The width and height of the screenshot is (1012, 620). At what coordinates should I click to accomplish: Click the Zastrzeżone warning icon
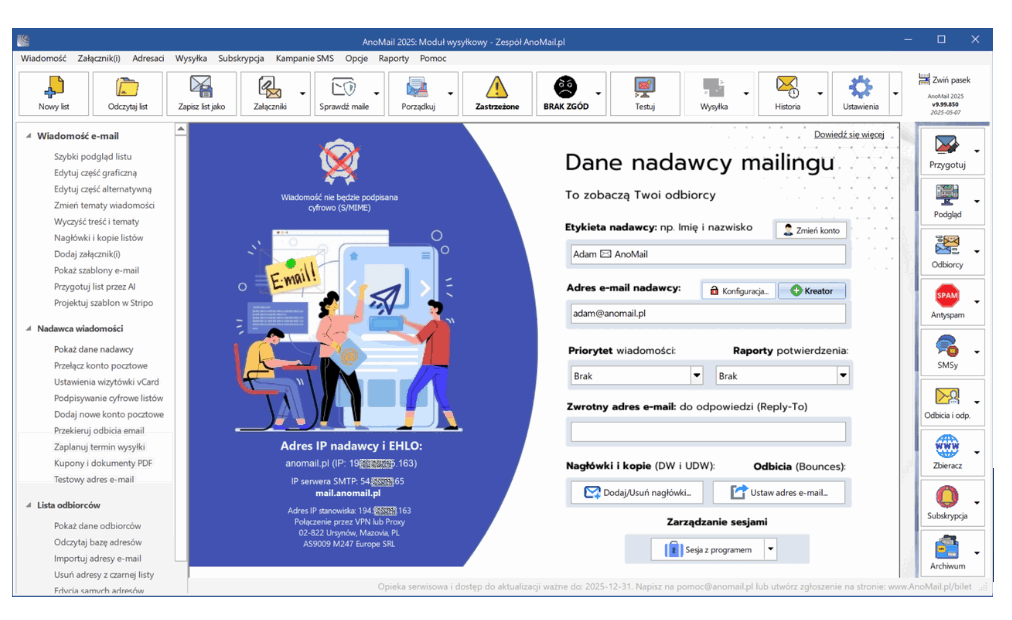tap(497, 87)
